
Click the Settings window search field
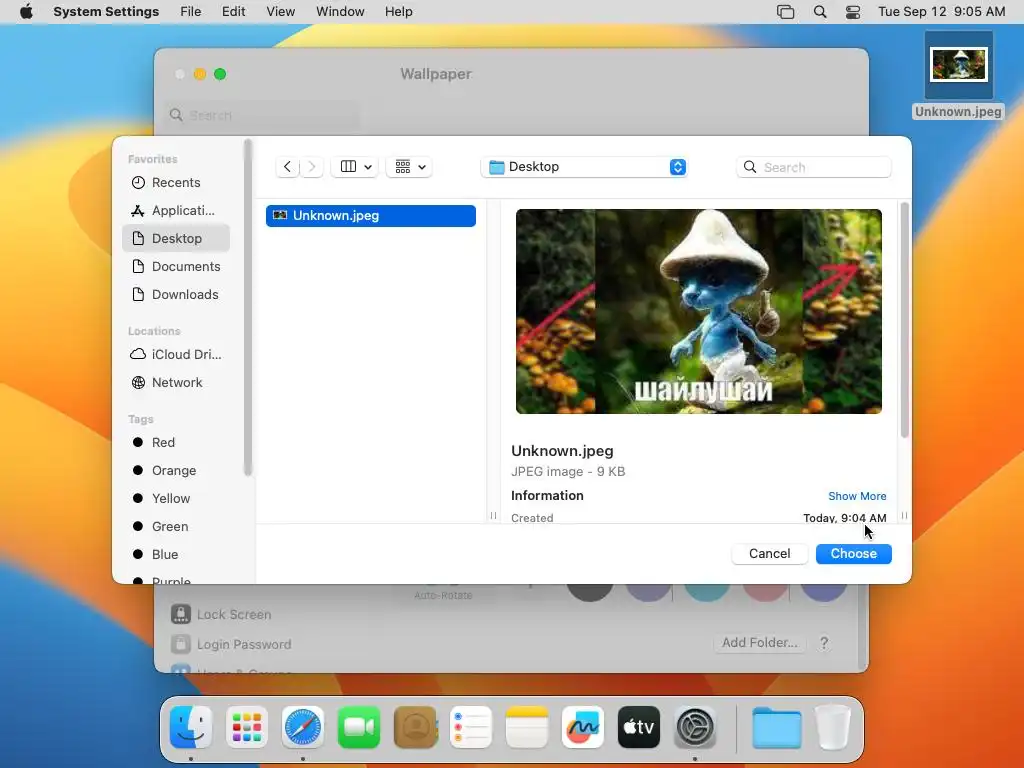click(263, 115)
